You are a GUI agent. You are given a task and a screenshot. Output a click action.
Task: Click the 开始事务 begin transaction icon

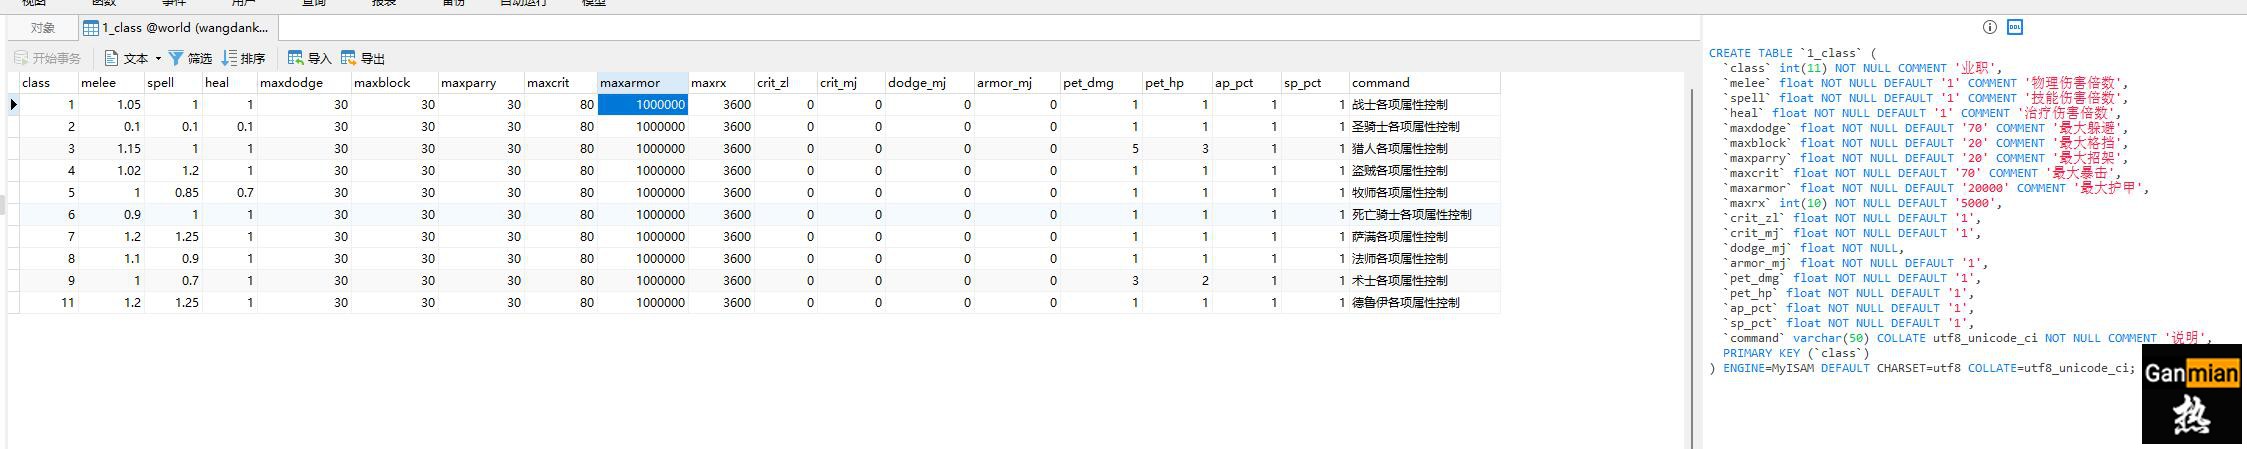(x=21, y=58)
